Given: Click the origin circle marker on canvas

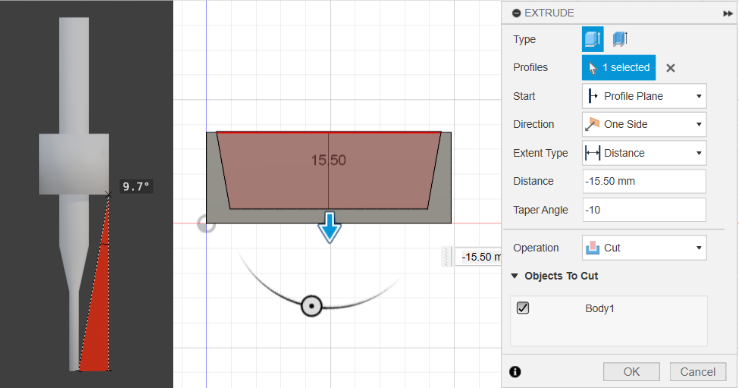Looking at the screenshot, I should pyautogui.click(x=206, y=224).
